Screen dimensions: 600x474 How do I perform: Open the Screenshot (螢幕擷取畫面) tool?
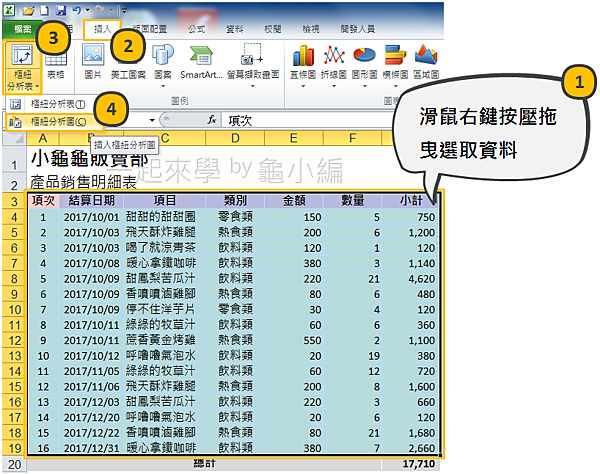coord(252,55)
